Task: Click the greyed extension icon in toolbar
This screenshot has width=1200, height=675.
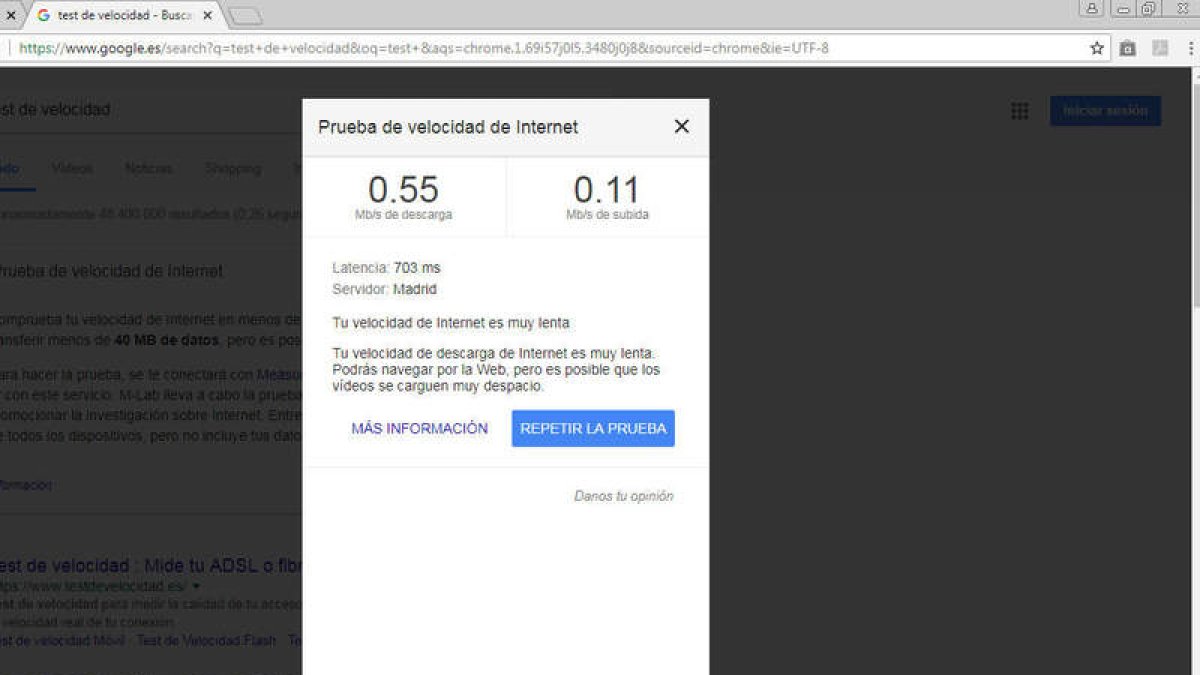Action: [1160, 48]
